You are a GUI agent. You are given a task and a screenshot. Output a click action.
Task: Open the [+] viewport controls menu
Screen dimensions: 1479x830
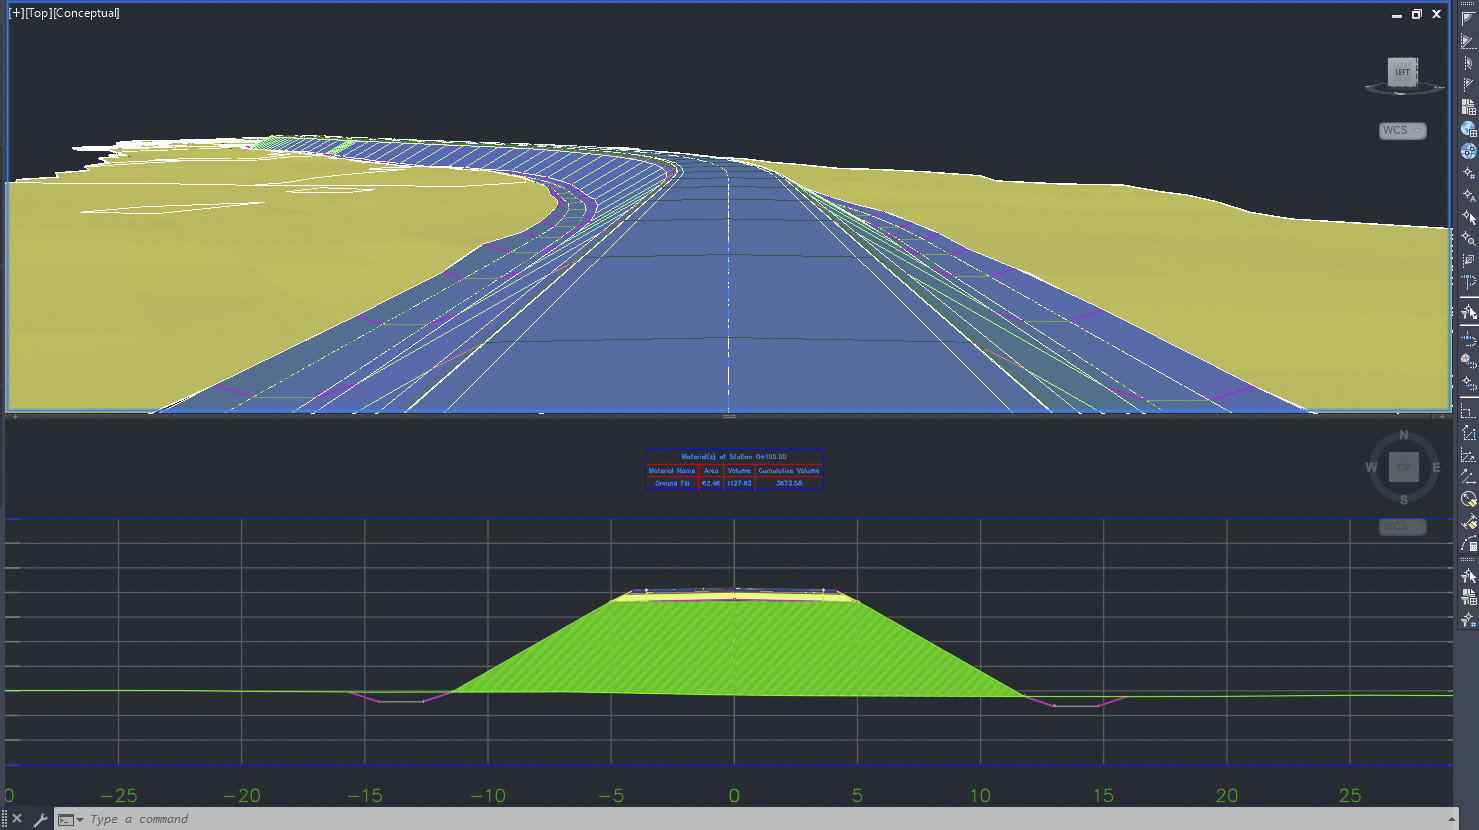16,13
